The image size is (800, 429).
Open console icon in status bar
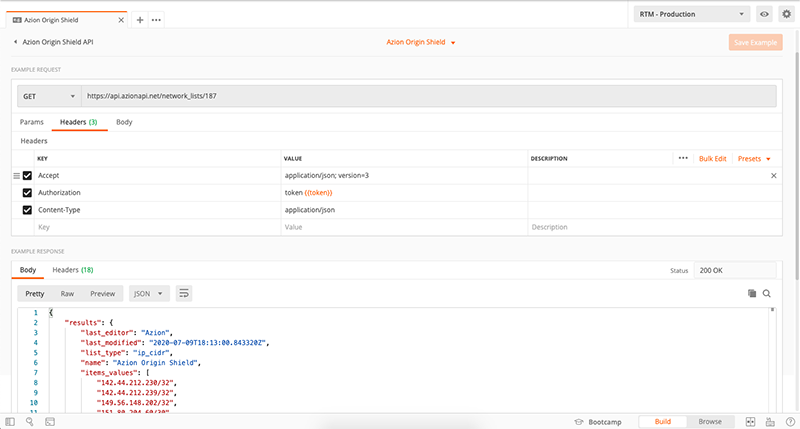[49, 422]
